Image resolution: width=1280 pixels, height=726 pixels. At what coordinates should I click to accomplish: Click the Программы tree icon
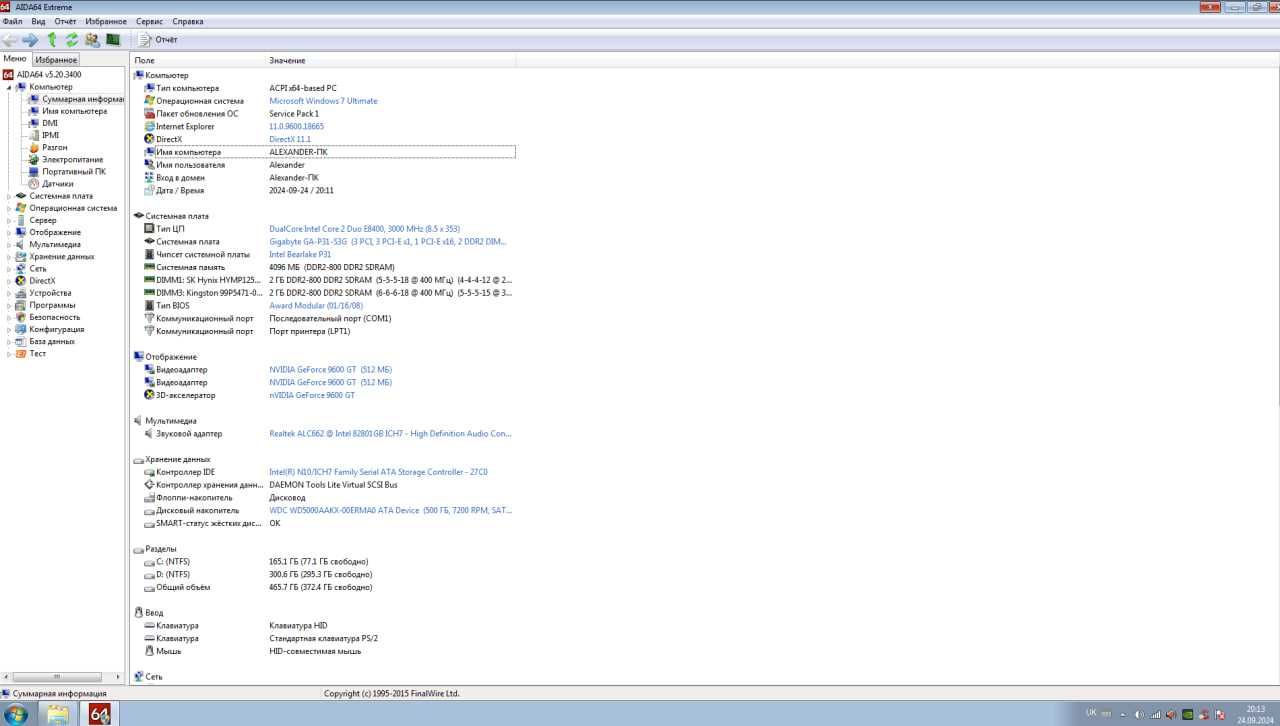20,305
